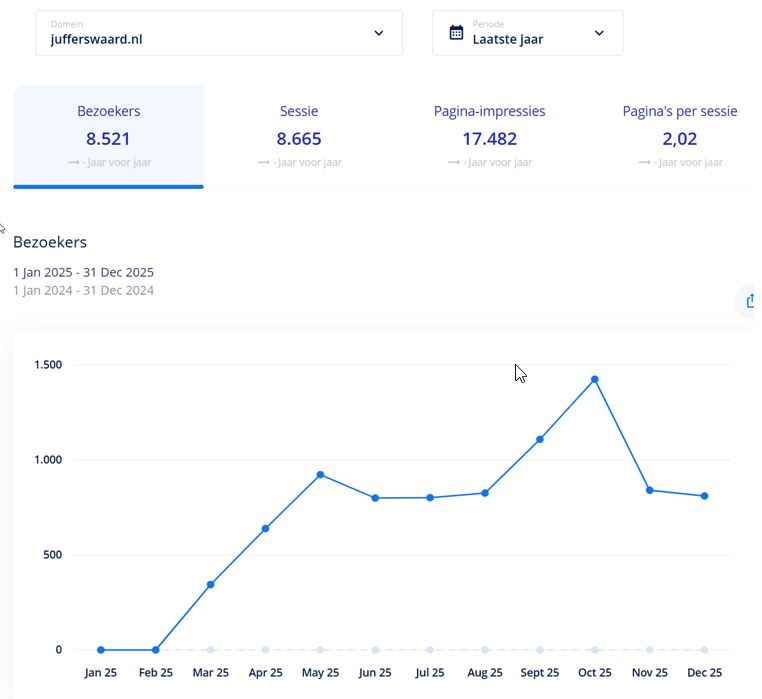
Task: Click the faded previous-year point at Jun 25
Action: click(375, 650)
